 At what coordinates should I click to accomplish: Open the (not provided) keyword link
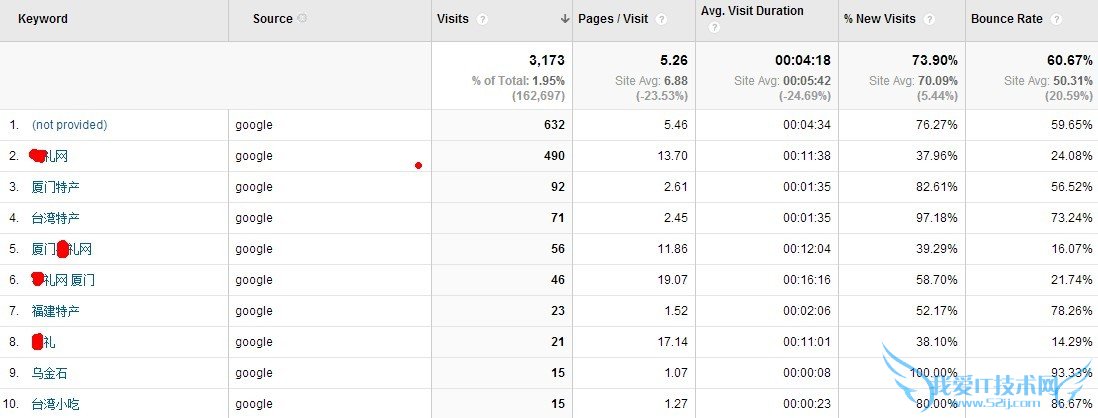tap(69, 125)
